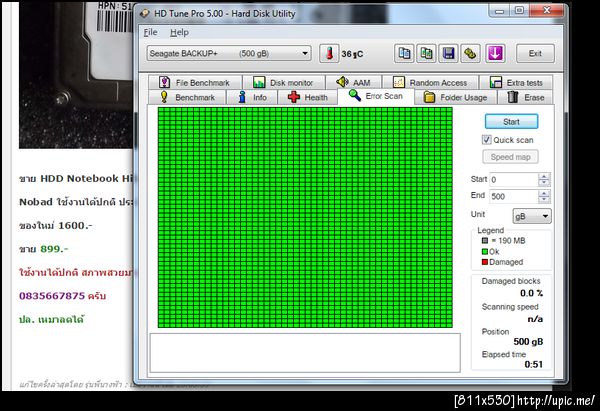Select the Error Scan tab
Image resolution: width=600 pixels, height=411 pixels.
click(376, 96)
